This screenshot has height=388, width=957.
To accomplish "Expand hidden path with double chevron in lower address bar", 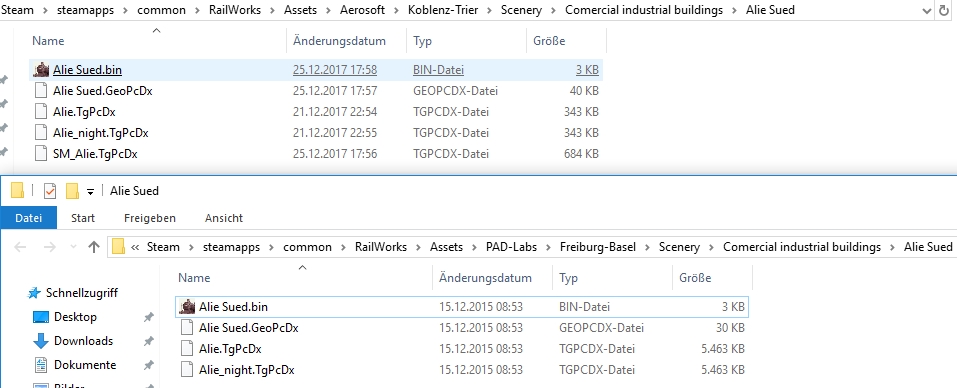I will (x=135, y=247).
